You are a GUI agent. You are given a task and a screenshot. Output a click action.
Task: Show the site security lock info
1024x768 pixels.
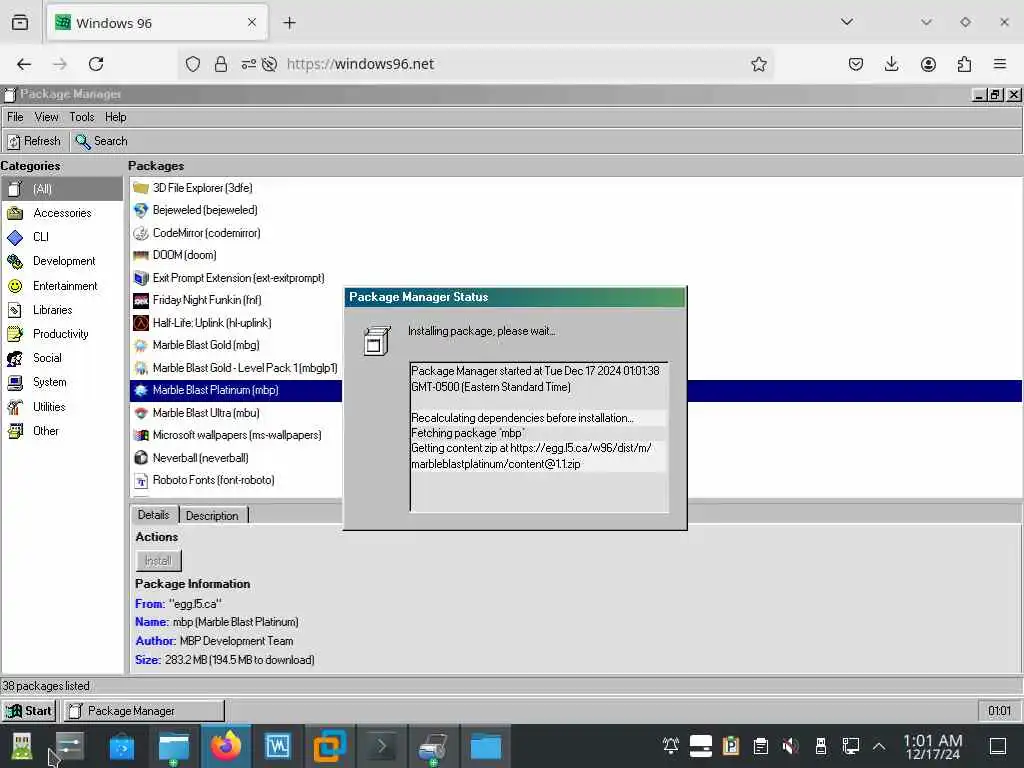pyautogui.click(x=221, y=64)
